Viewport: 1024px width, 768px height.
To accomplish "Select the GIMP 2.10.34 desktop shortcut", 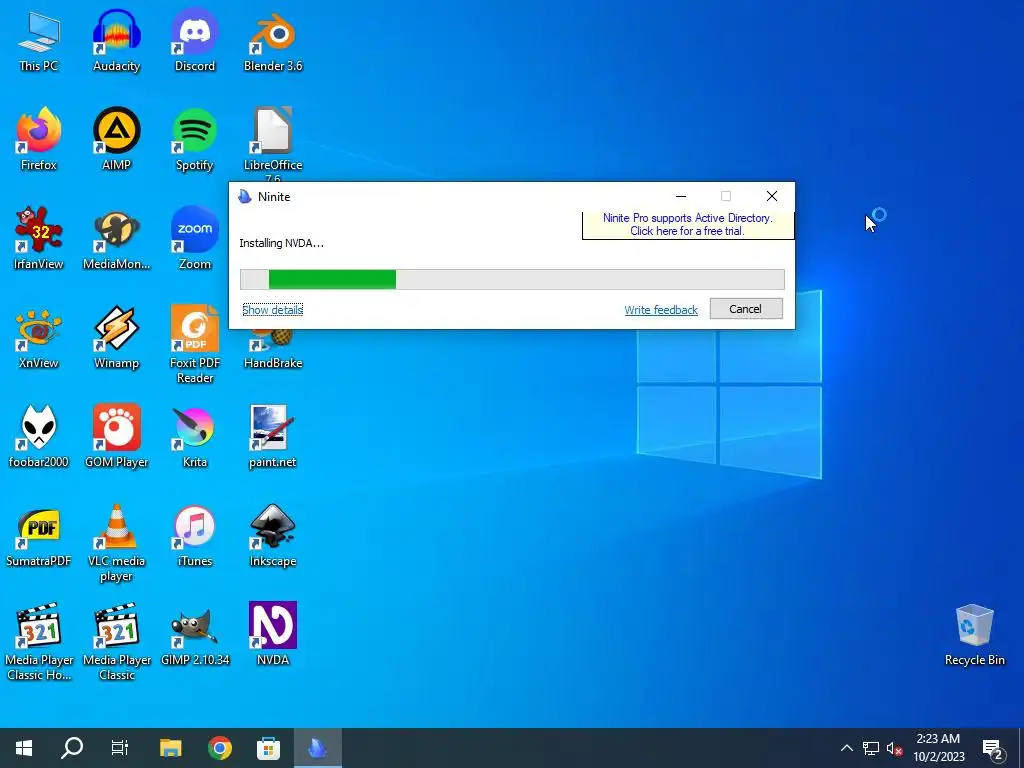I will point(195,635).
